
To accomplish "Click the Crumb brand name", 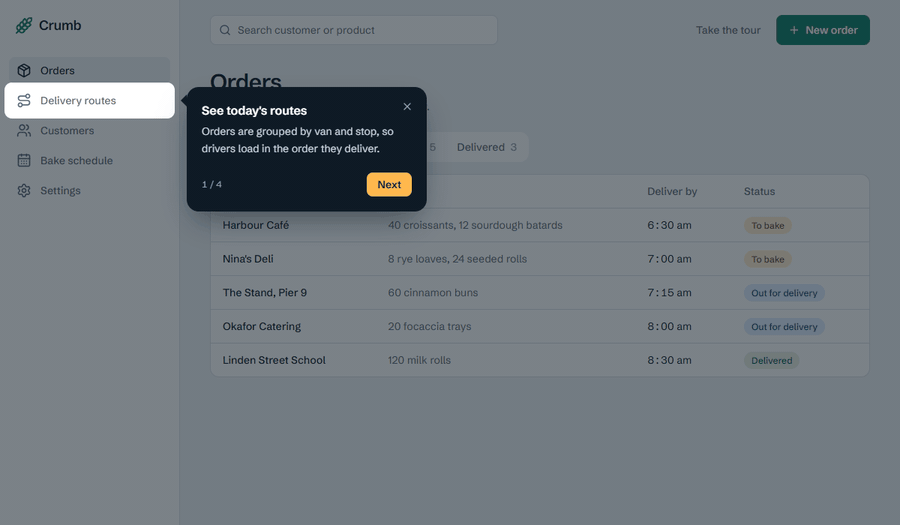I will [60, 25].
